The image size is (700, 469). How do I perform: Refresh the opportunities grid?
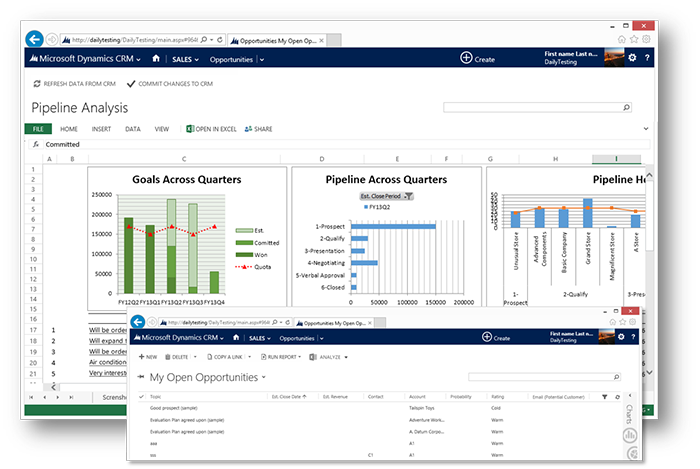coord(617,397)
